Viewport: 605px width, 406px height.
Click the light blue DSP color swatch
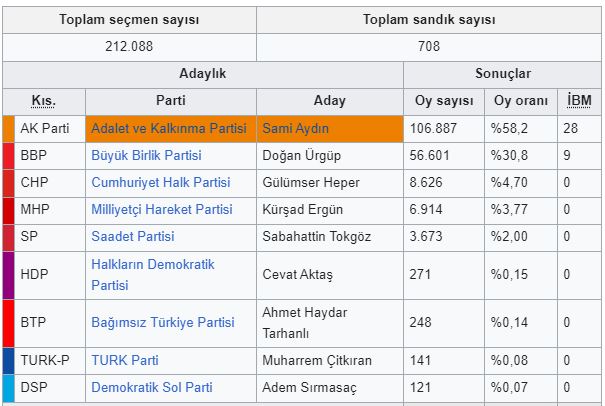(8, 387)
